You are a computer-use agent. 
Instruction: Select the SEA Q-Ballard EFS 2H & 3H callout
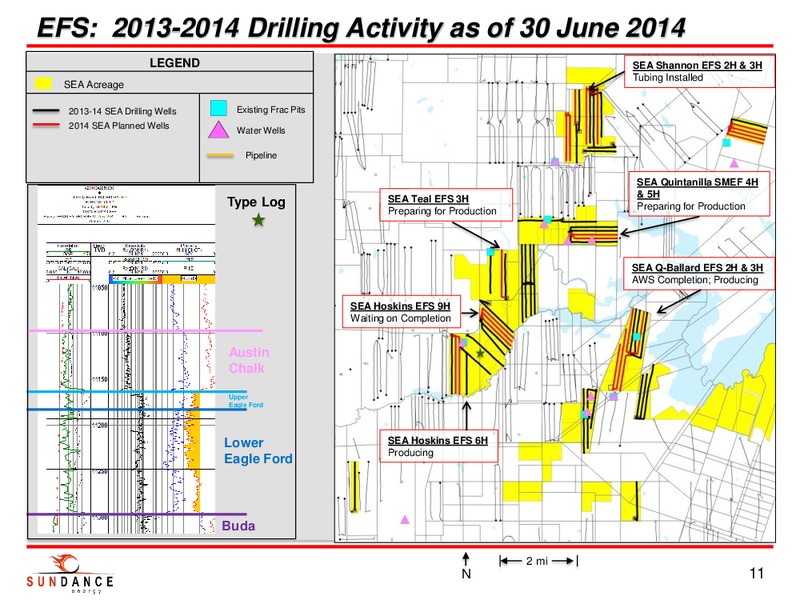click(699, 274)
